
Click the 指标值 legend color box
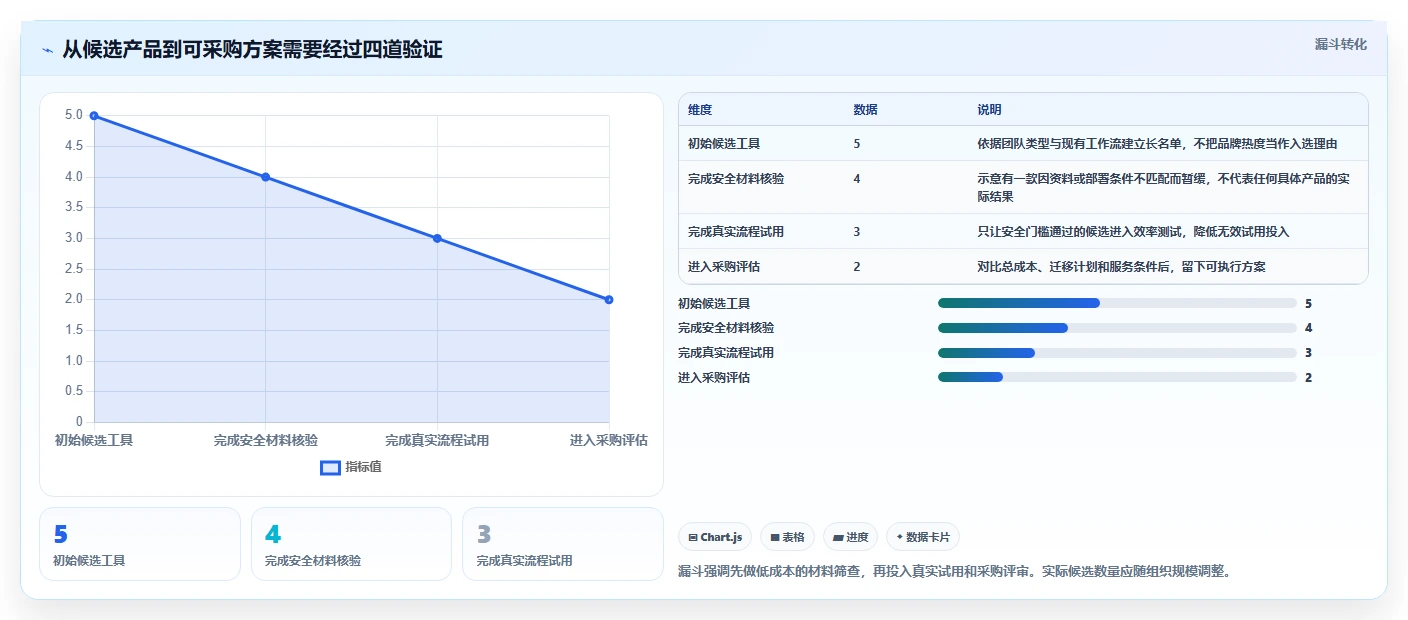click(x=330, y=467)
